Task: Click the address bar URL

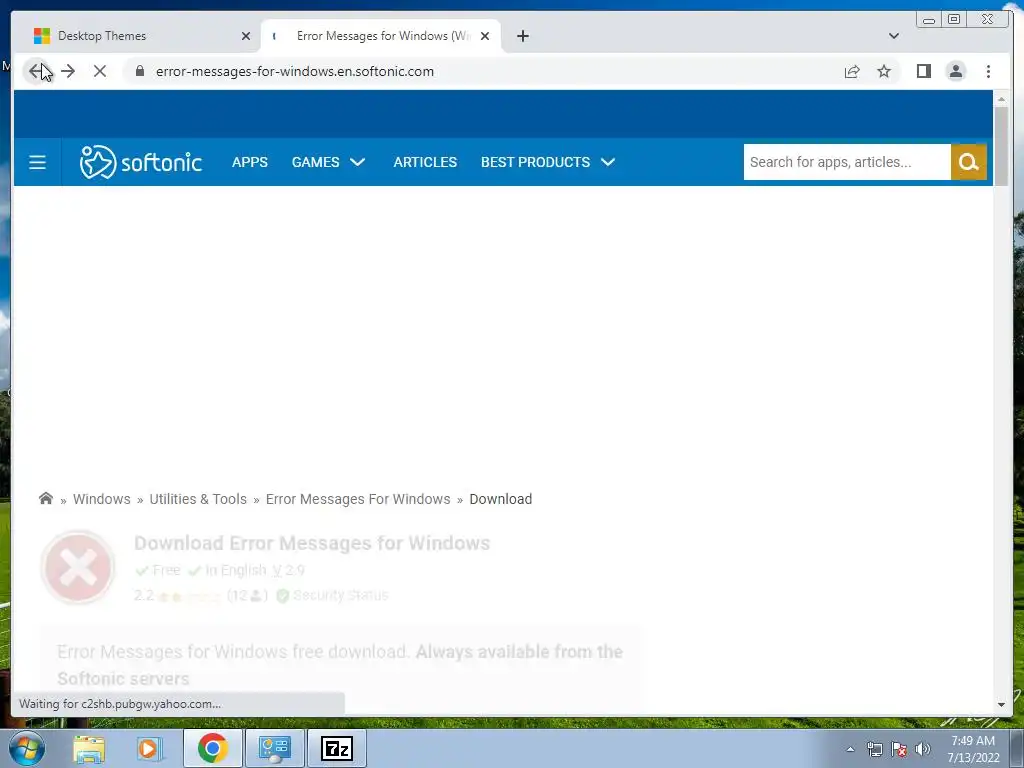Action: click(x=295, y=71)
